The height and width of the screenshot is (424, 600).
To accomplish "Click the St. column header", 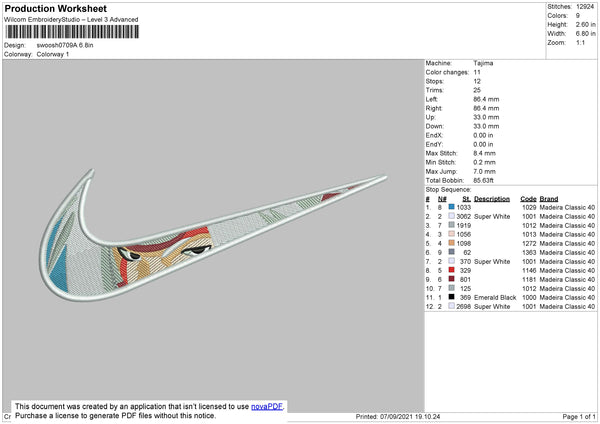I will click(x=466, y=199).
